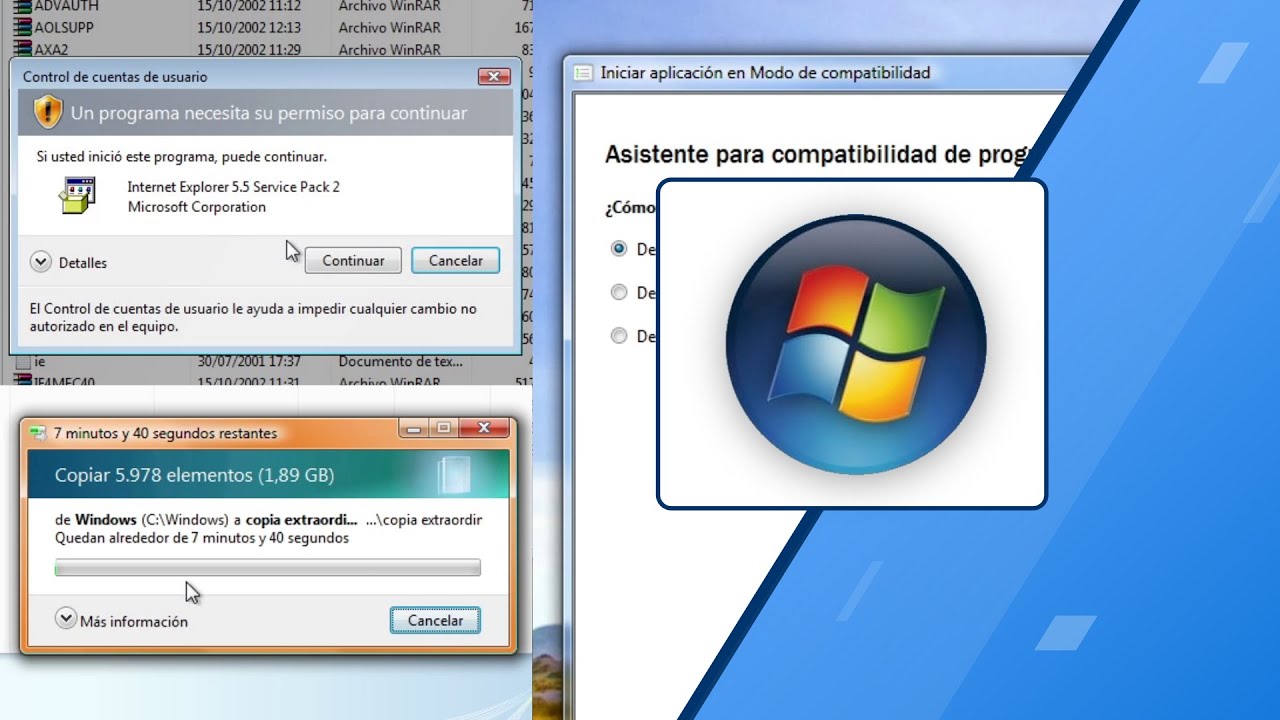Select the file named ie
Screen dimensions: 1280x720
(40, 361)
